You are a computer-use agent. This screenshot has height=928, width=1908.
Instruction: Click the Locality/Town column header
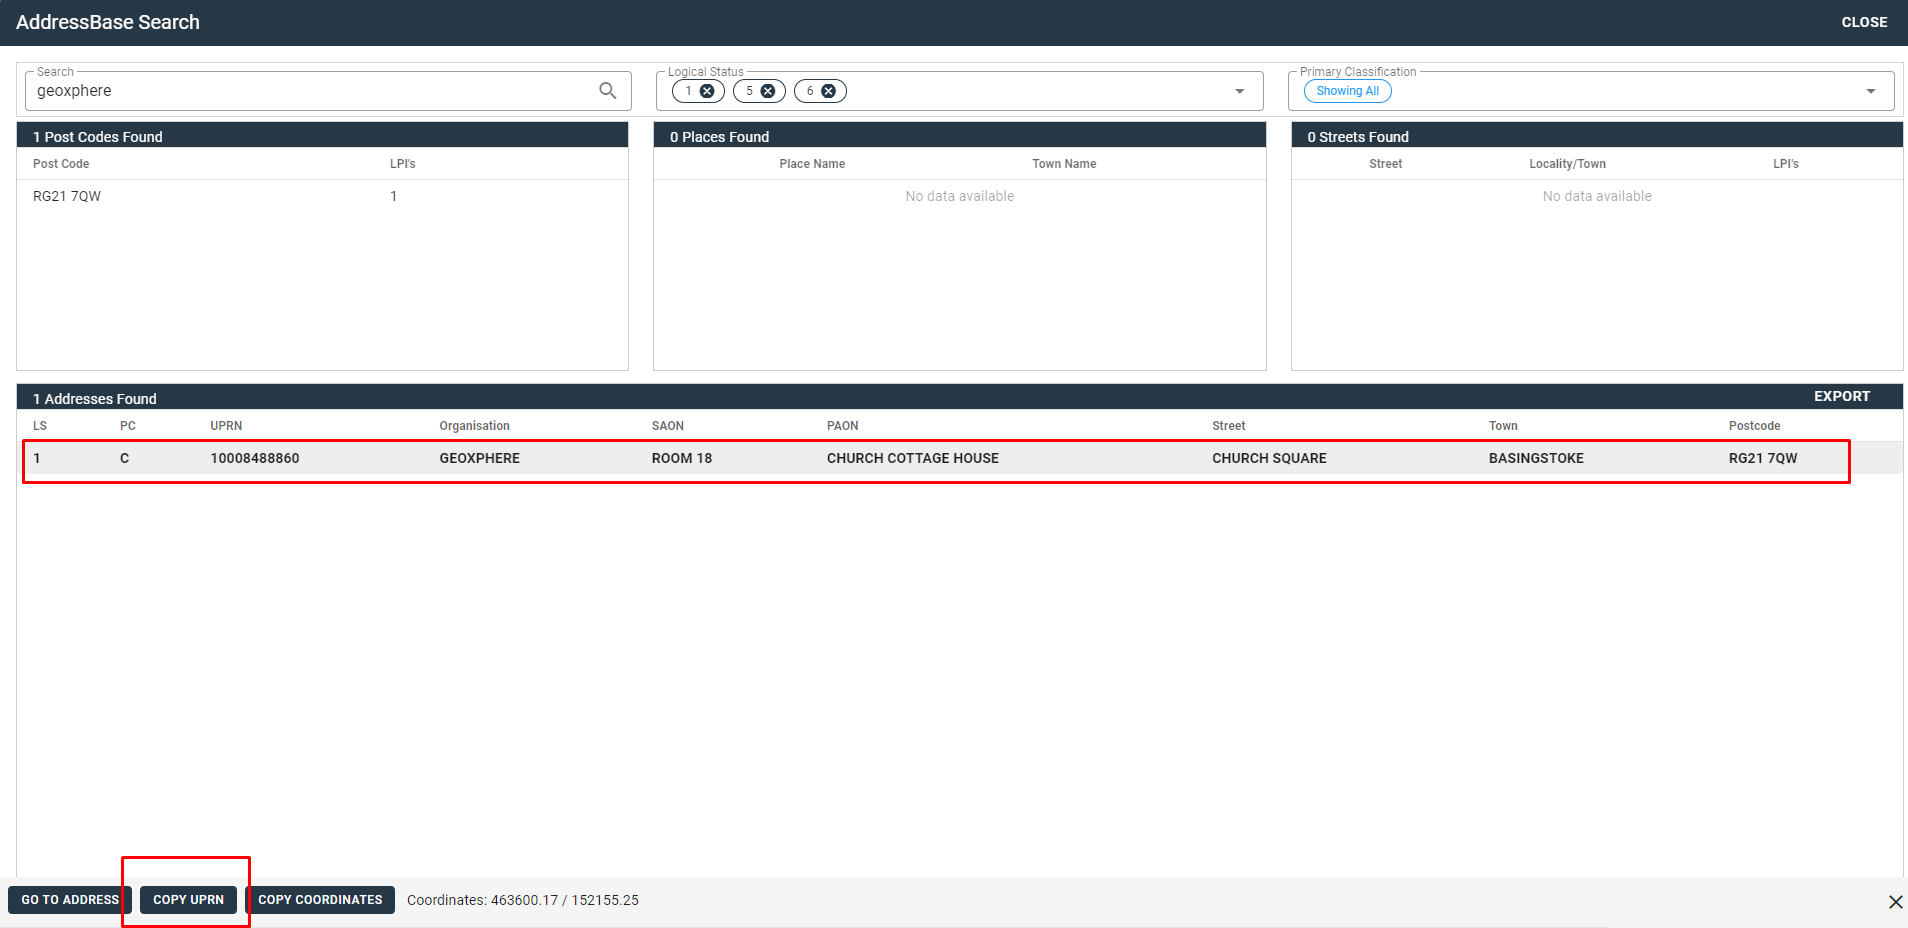click(x=1567, y=164)
